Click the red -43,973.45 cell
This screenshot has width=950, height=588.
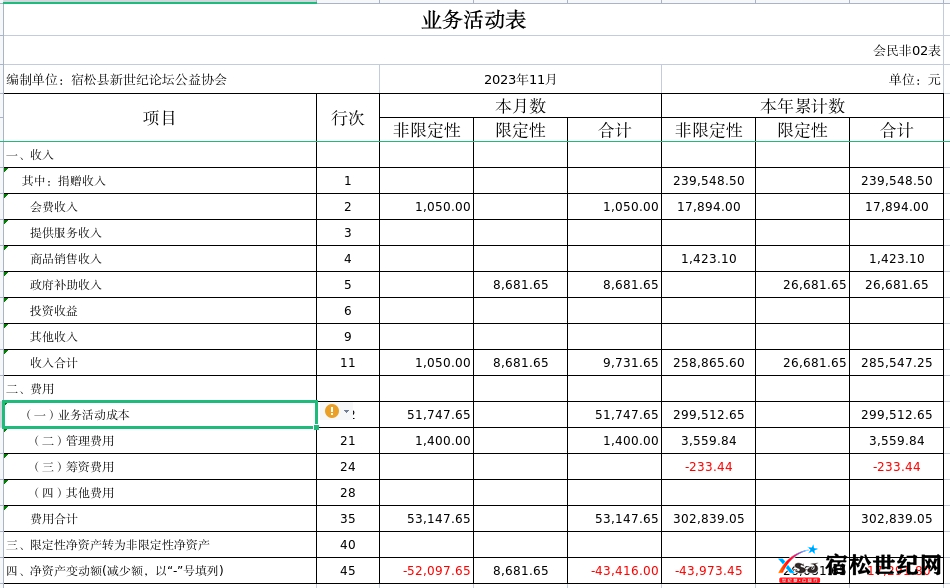click(x=708, y=571)
